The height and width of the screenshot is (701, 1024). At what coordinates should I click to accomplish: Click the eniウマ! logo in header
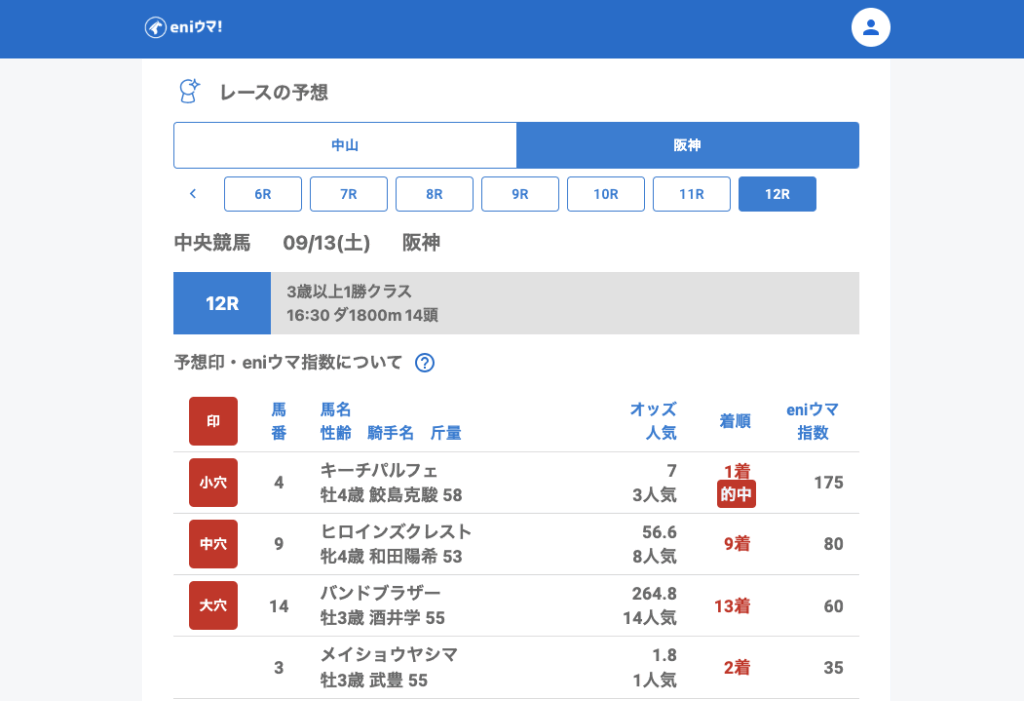click(183, 28)
